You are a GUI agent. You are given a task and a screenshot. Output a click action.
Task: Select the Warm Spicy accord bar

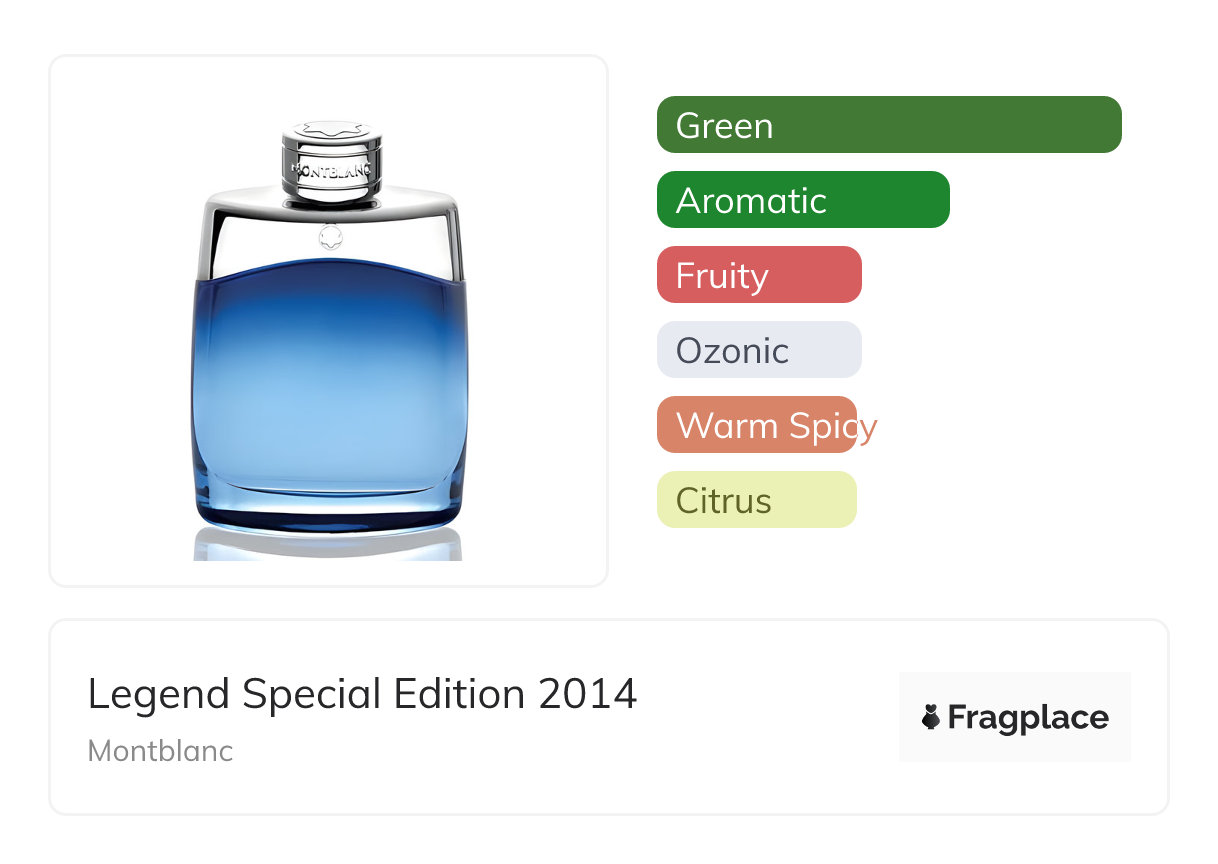click(758, 425)
